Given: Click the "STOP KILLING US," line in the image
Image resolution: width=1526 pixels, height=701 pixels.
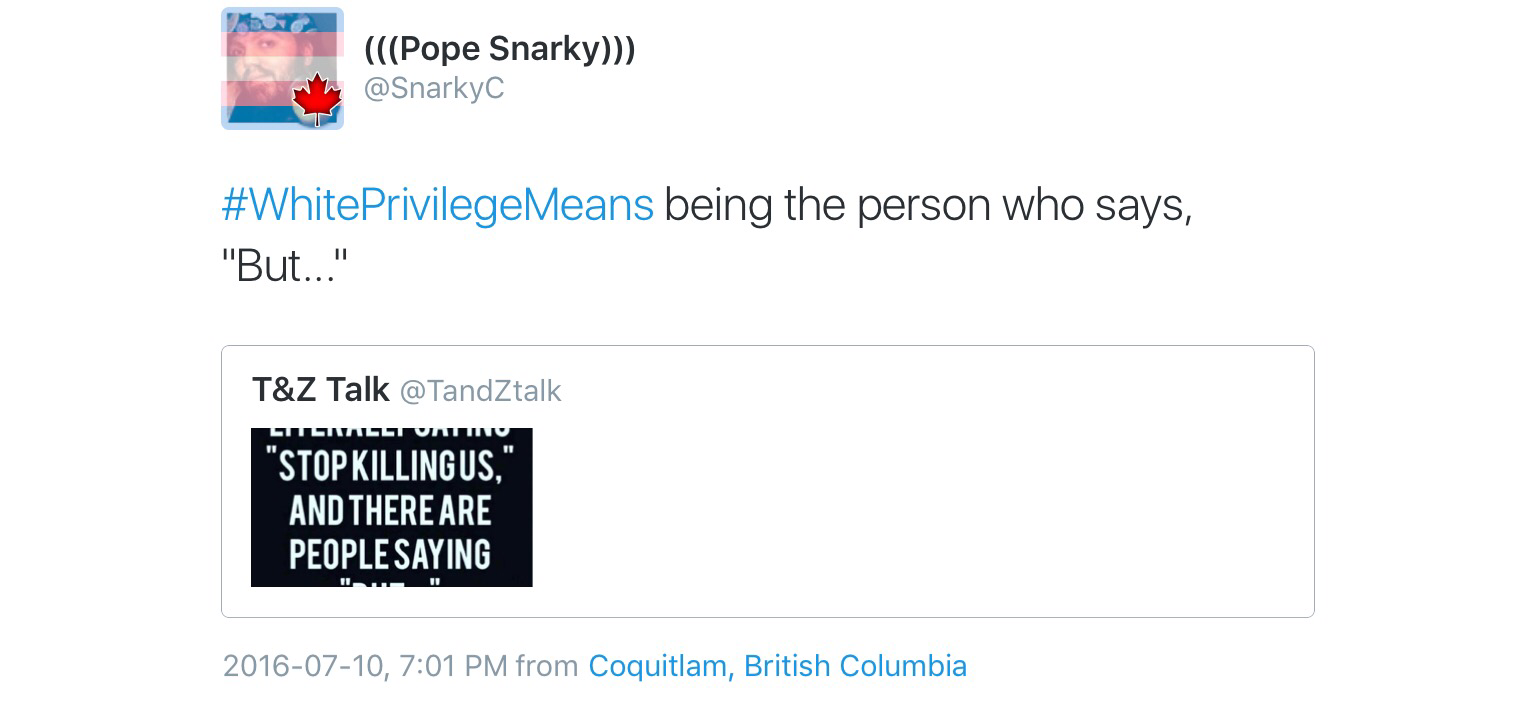Looking at the screenshot, I should [391, 466].
